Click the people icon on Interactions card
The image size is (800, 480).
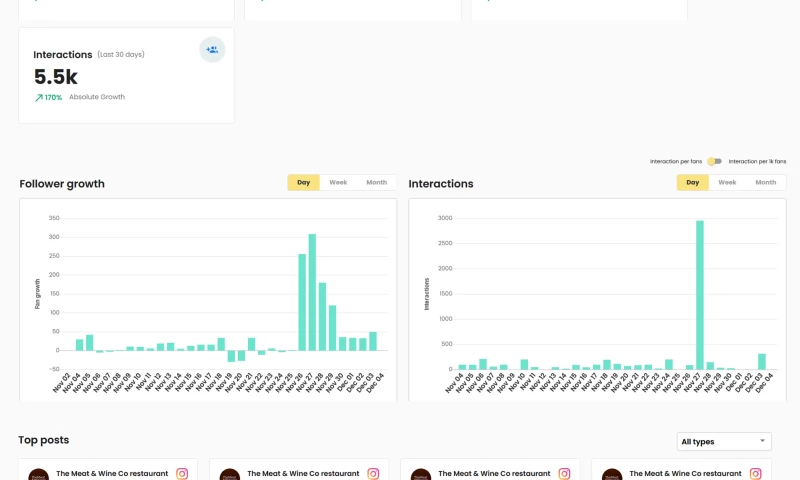pyautogui.click(x=212, y=49)
